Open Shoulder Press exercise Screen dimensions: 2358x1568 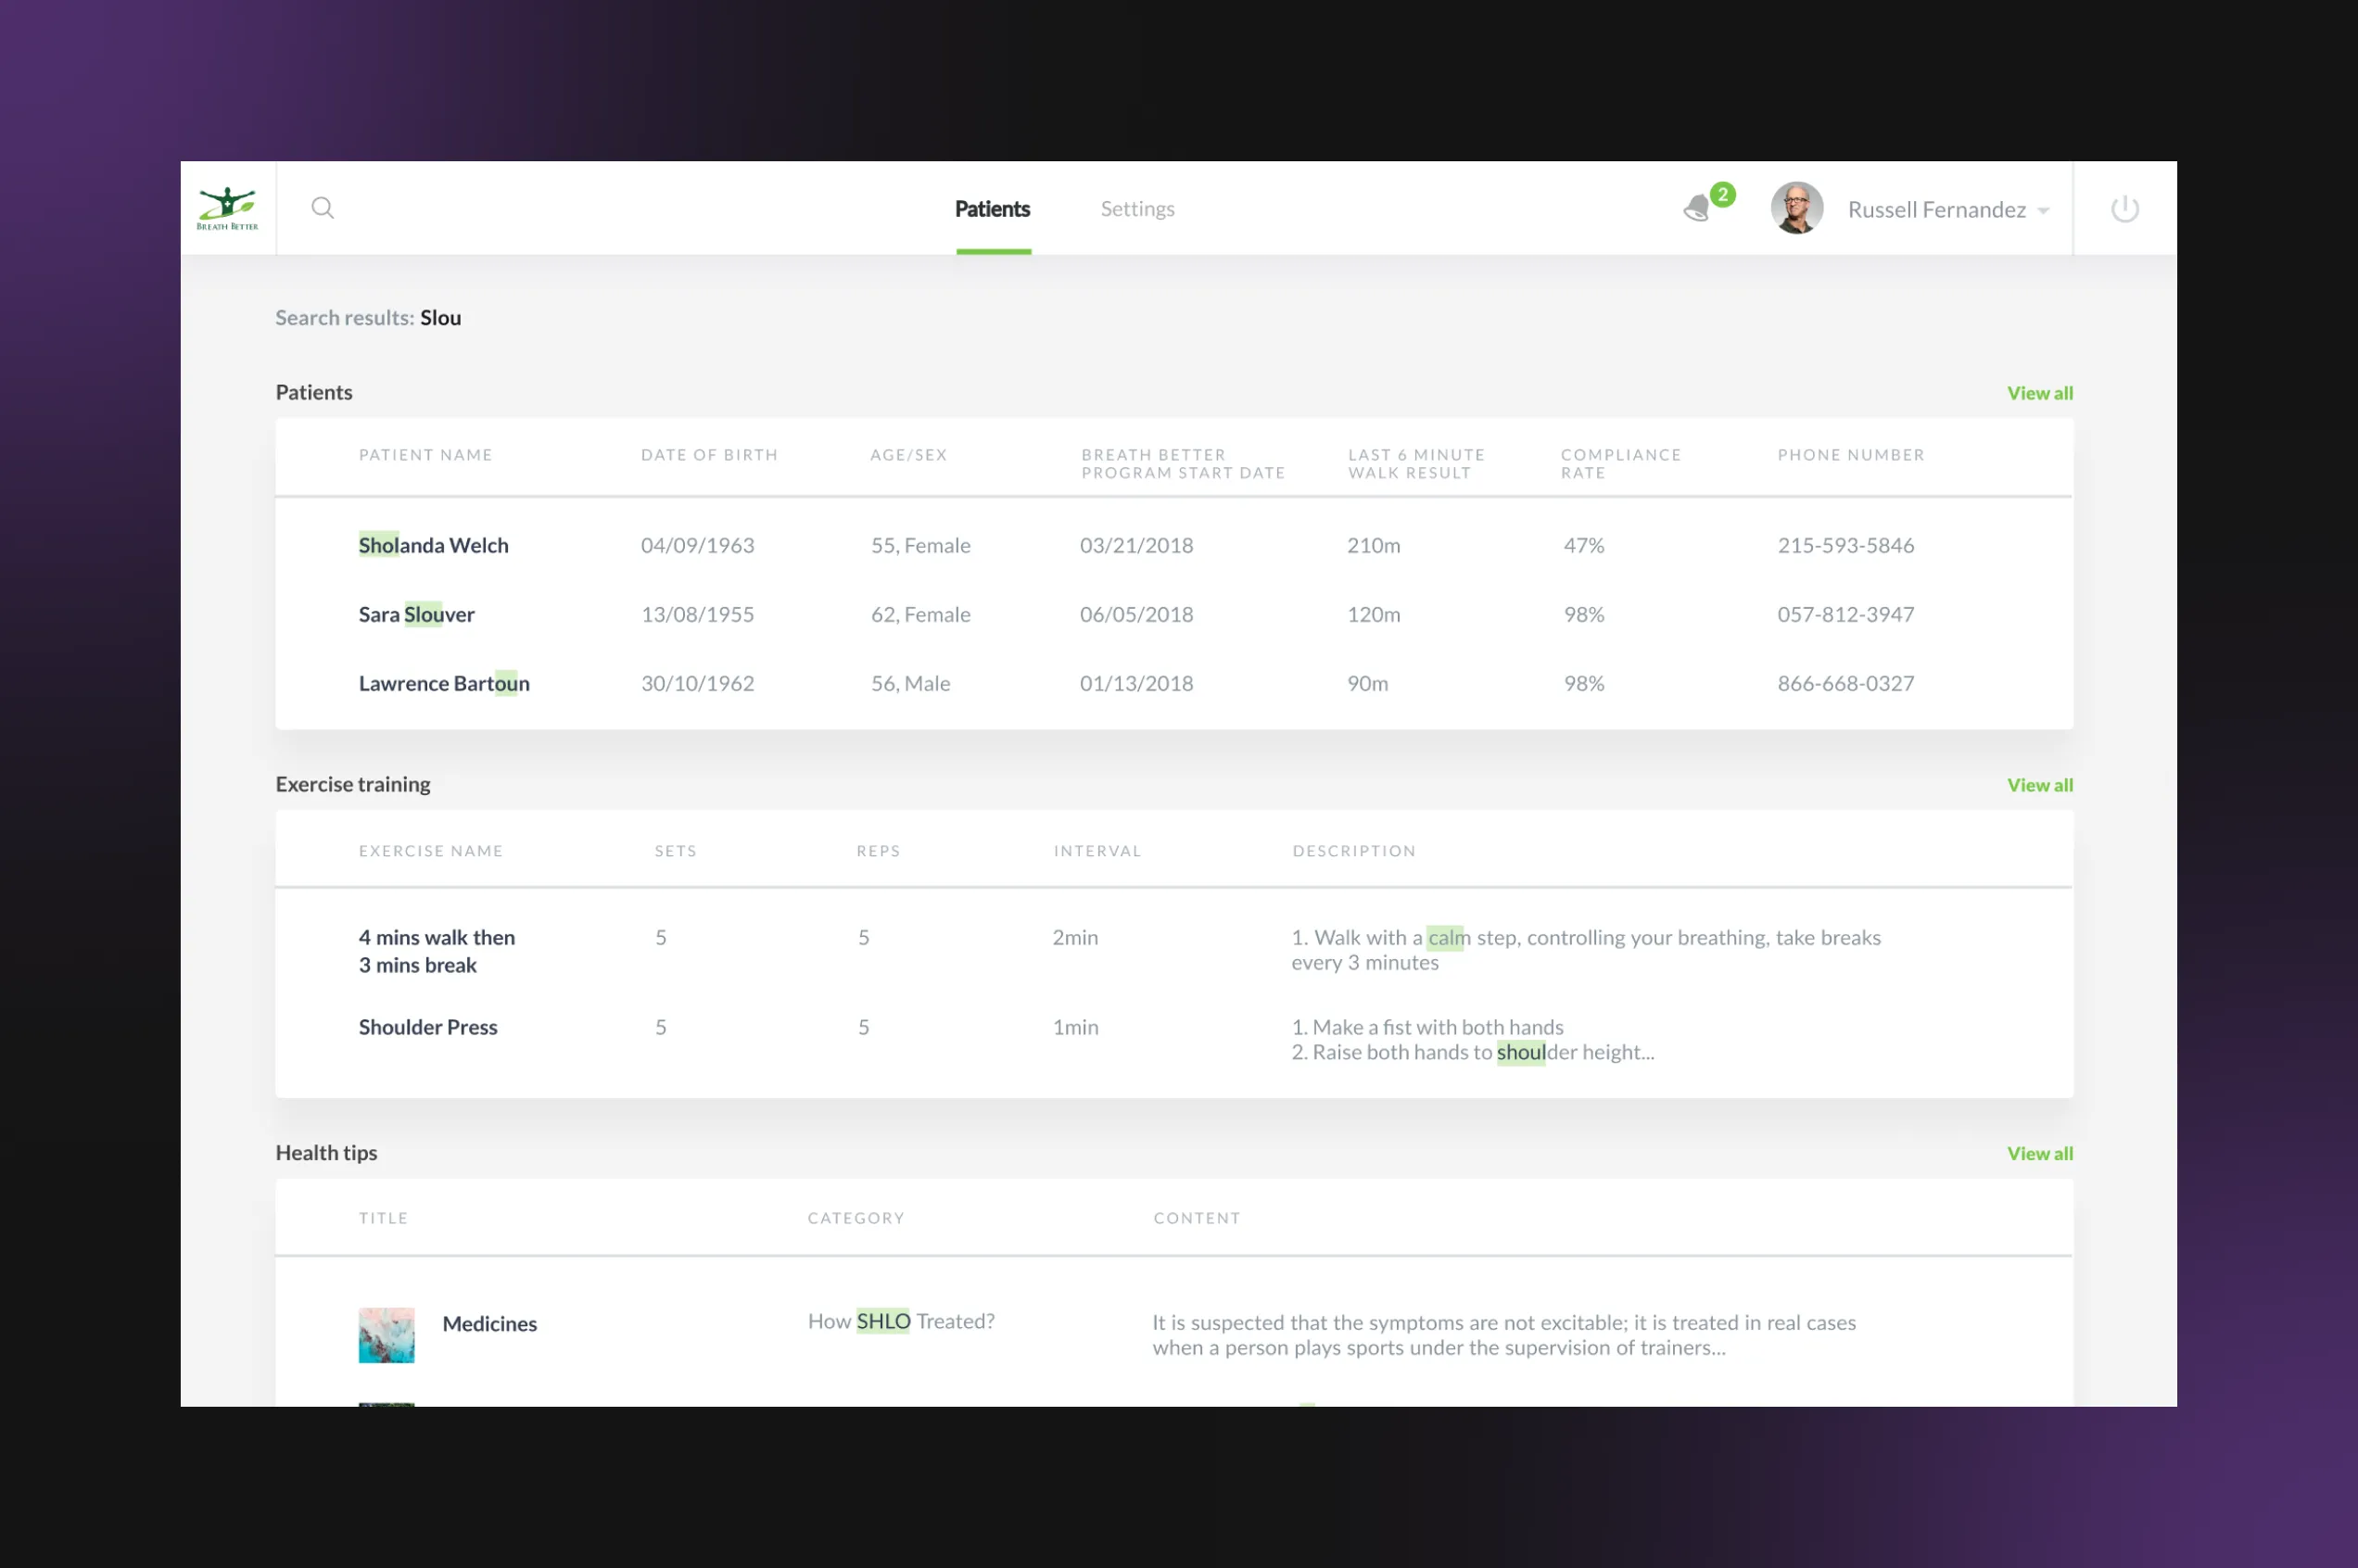(x=428, y=1027)
